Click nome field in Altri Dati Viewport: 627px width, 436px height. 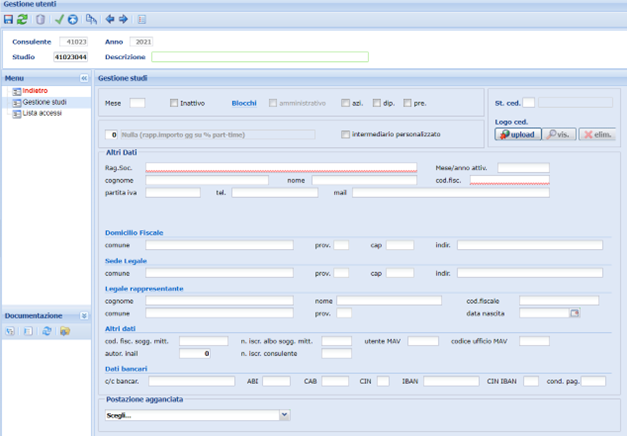tap(364, 180)
